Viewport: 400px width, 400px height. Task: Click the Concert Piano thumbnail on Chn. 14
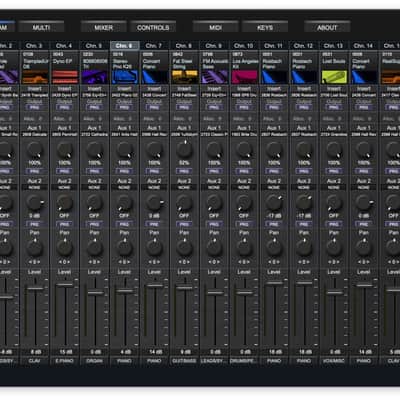[x=364, y=77]
